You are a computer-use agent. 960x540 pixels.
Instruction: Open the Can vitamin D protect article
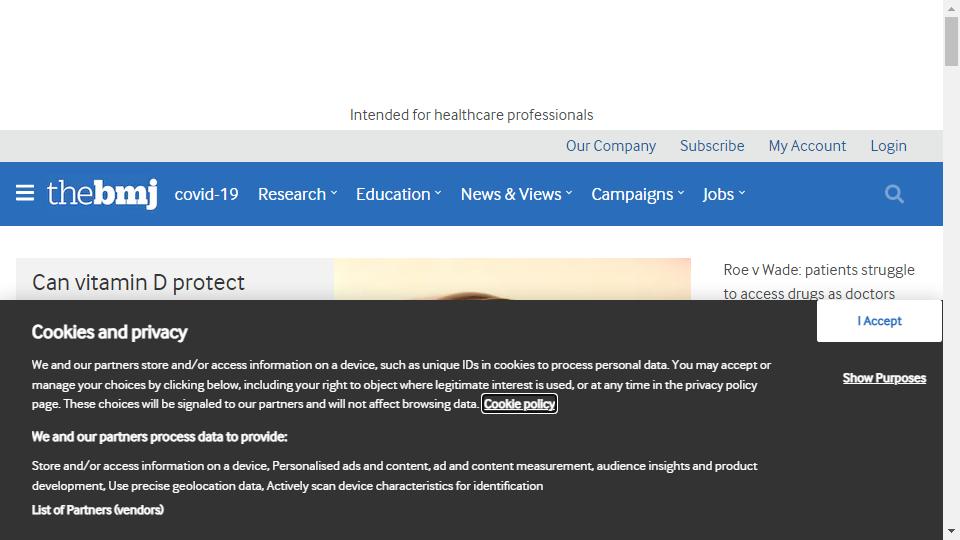coord(138,282)
